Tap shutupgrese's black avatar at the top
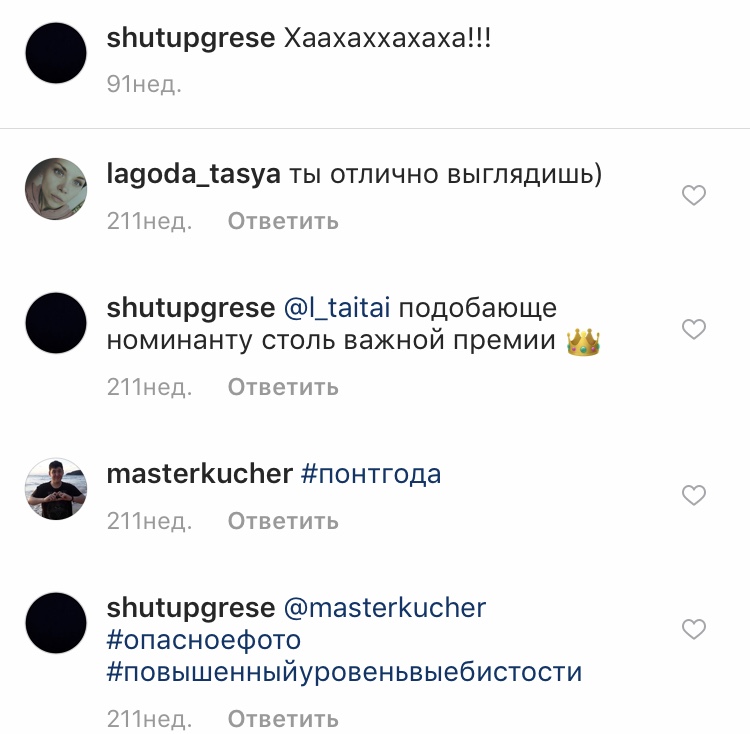Viewport: 750px width, 734px height. (x=56, y=53)
